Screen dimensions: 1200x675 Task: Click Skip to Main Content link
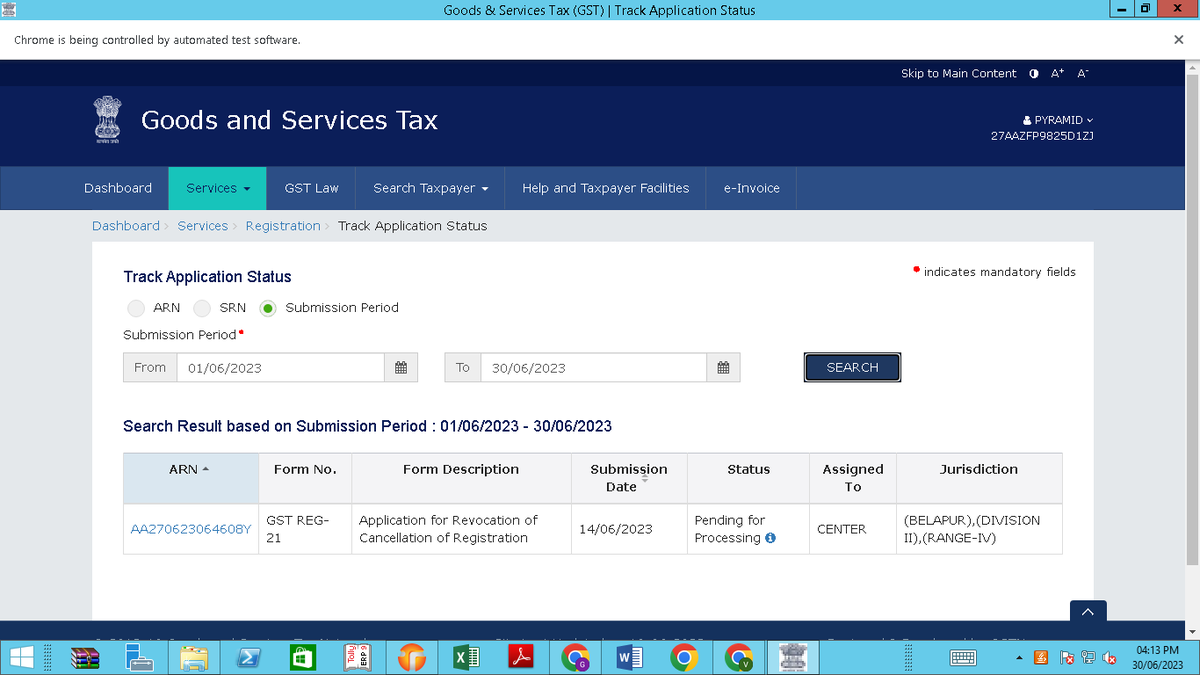point(959,74)
